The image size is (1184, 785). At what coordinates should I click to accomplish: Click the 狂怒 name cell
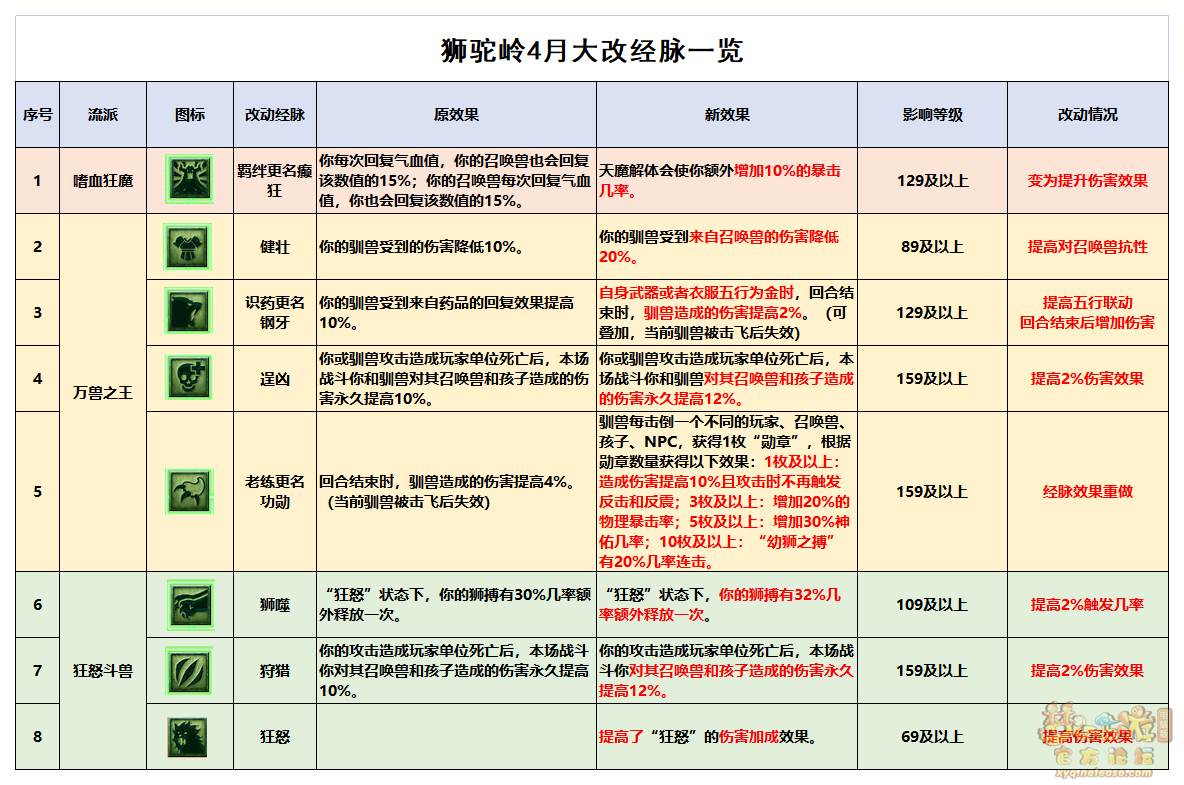coord(275,737)
